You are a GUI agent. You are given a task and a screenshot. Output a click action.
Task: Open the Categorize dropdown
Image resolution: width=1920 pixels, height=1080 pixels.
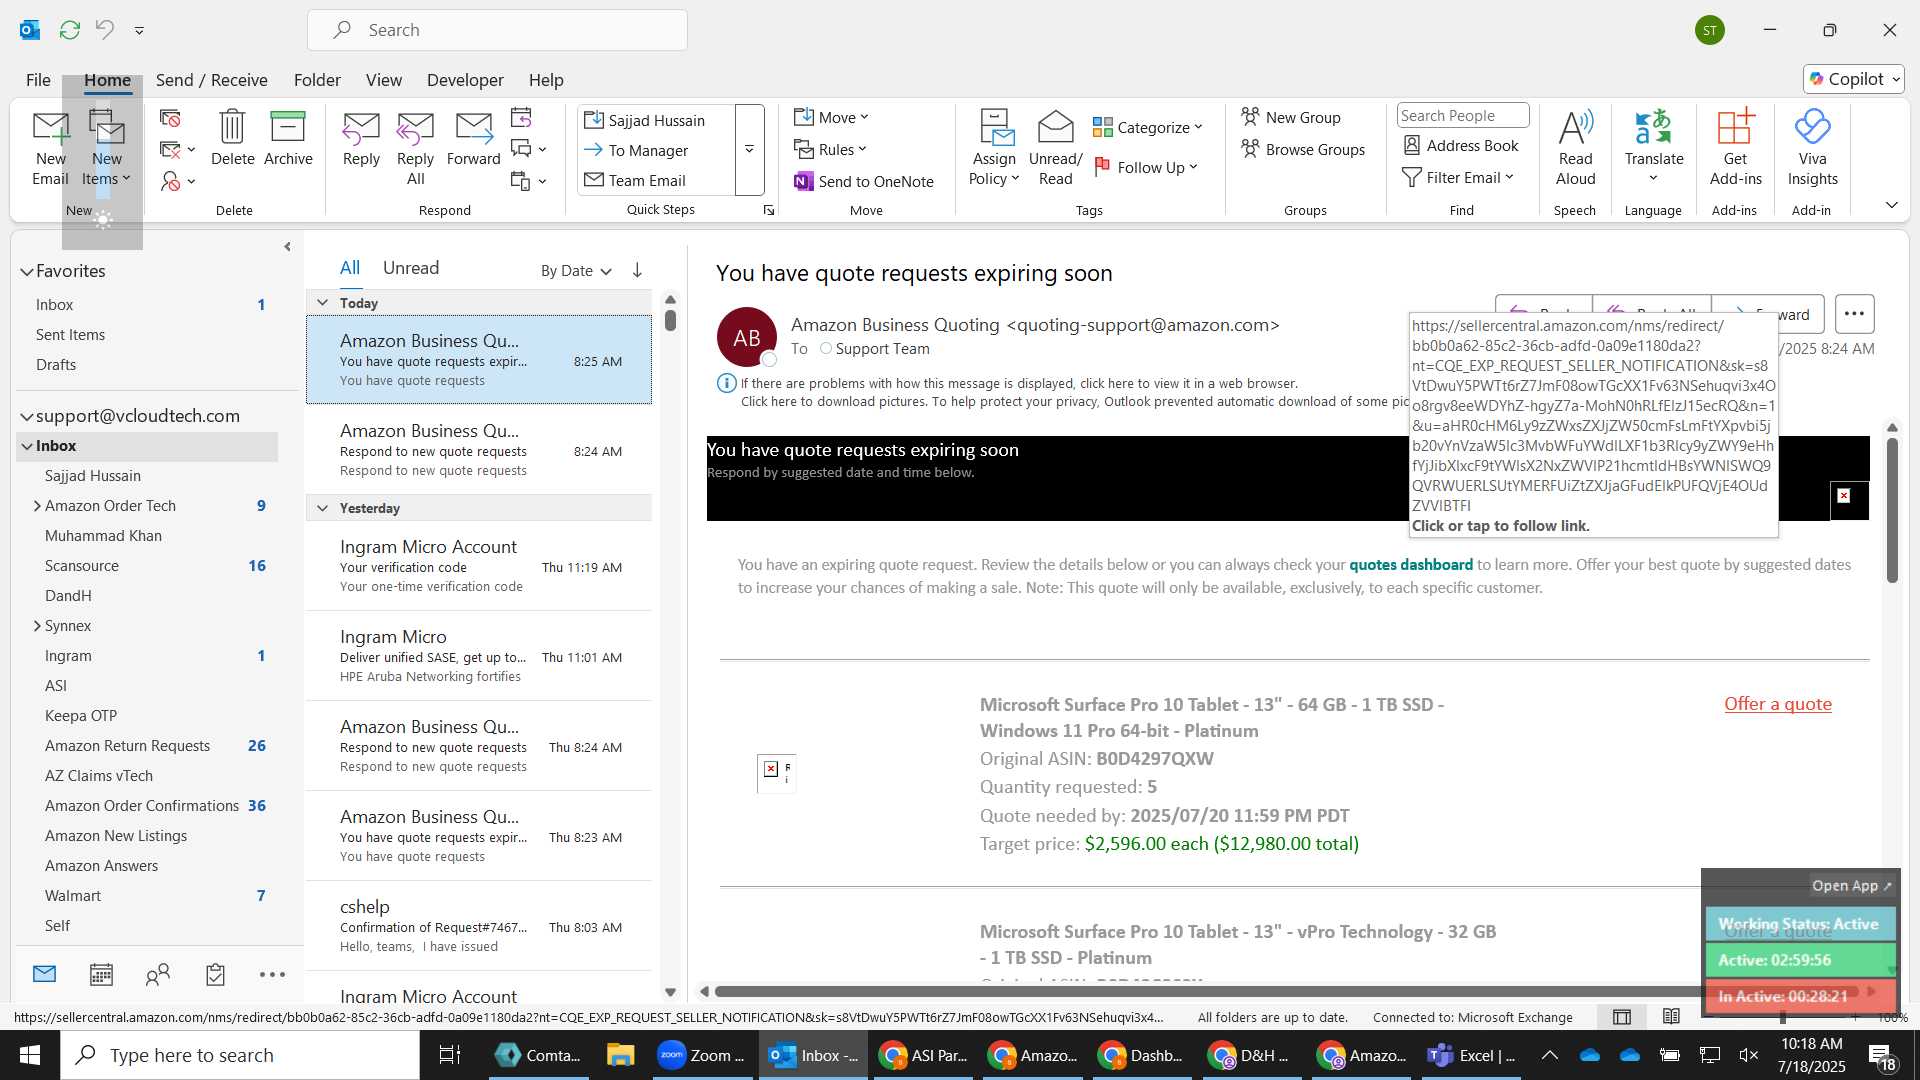click(1147, 127)
